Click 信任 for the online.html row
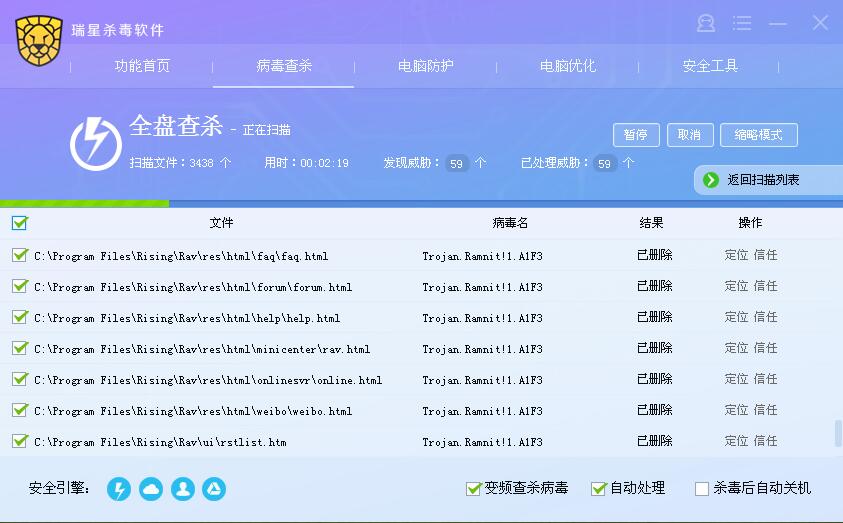Image resolution: width=843 pixels, height=523 pixels. pyautogui.click(x=766, y=379)
